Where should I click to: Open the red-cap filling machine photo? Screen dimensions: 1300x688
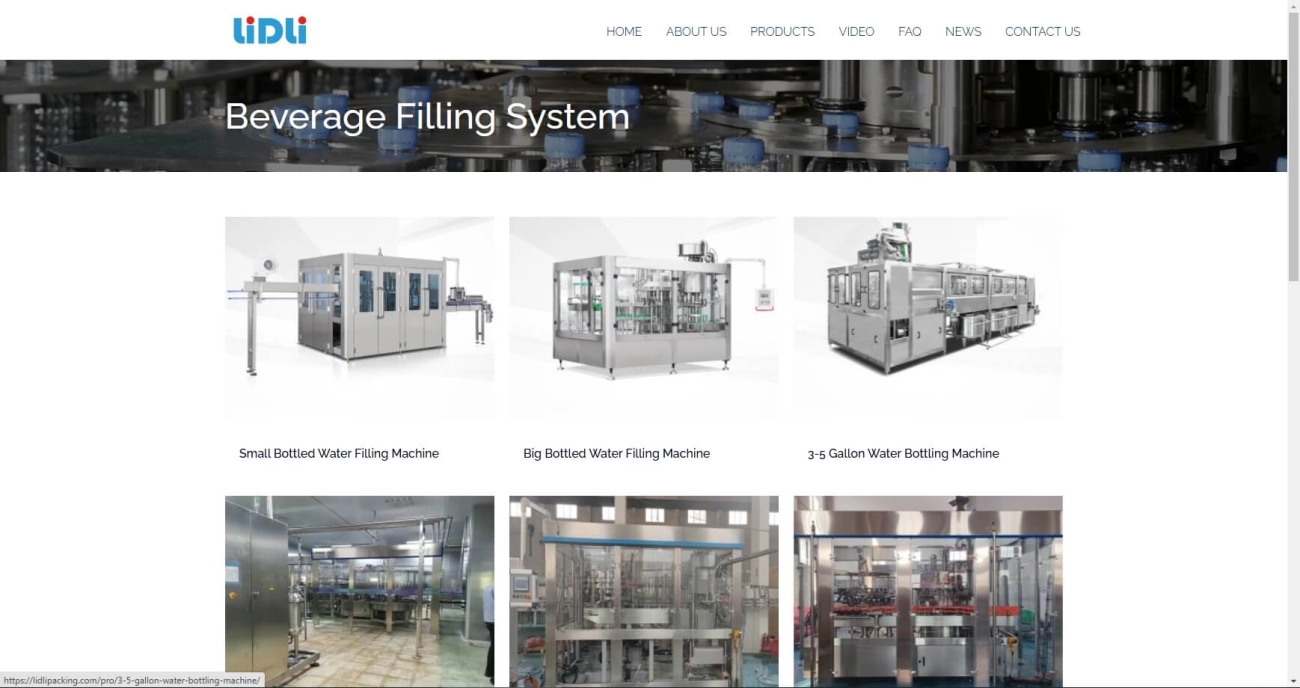(928, 592)
